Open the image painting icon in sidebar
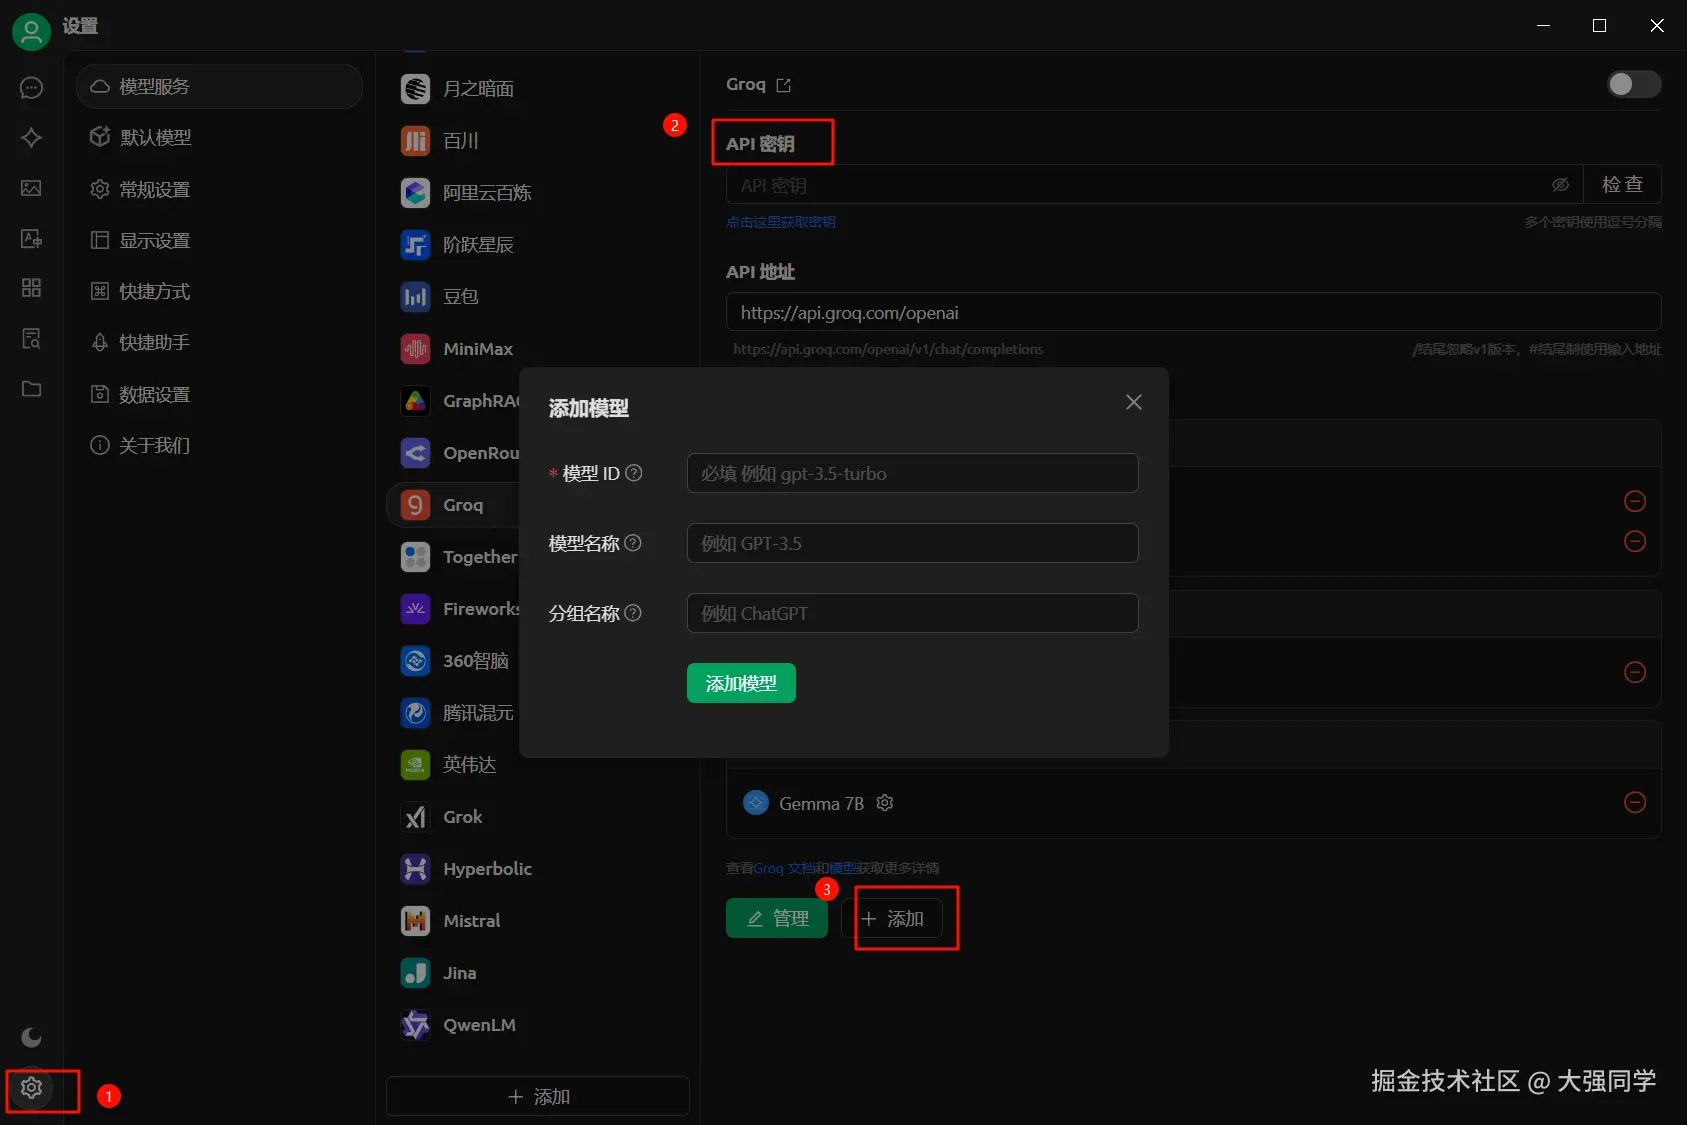Screen dimensions: 1687x1125 click(31, 188)
